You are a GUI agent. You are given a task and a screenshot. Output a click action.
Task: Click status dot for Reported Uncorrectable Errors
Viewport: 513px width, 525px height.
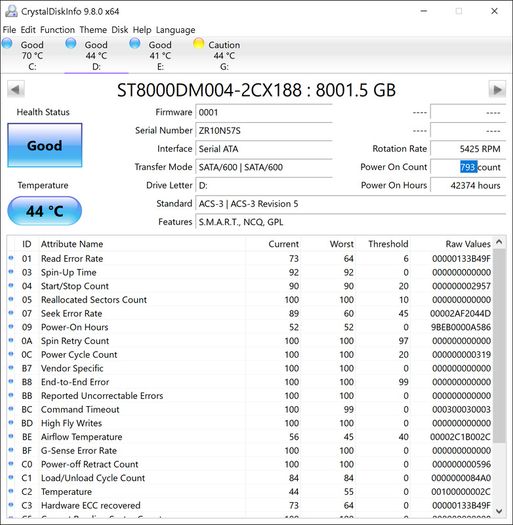click(11, 395)
